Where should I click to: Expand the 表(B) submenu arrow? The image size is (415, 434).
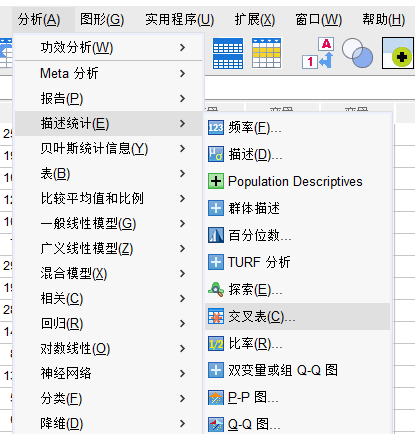coord(182,173)
